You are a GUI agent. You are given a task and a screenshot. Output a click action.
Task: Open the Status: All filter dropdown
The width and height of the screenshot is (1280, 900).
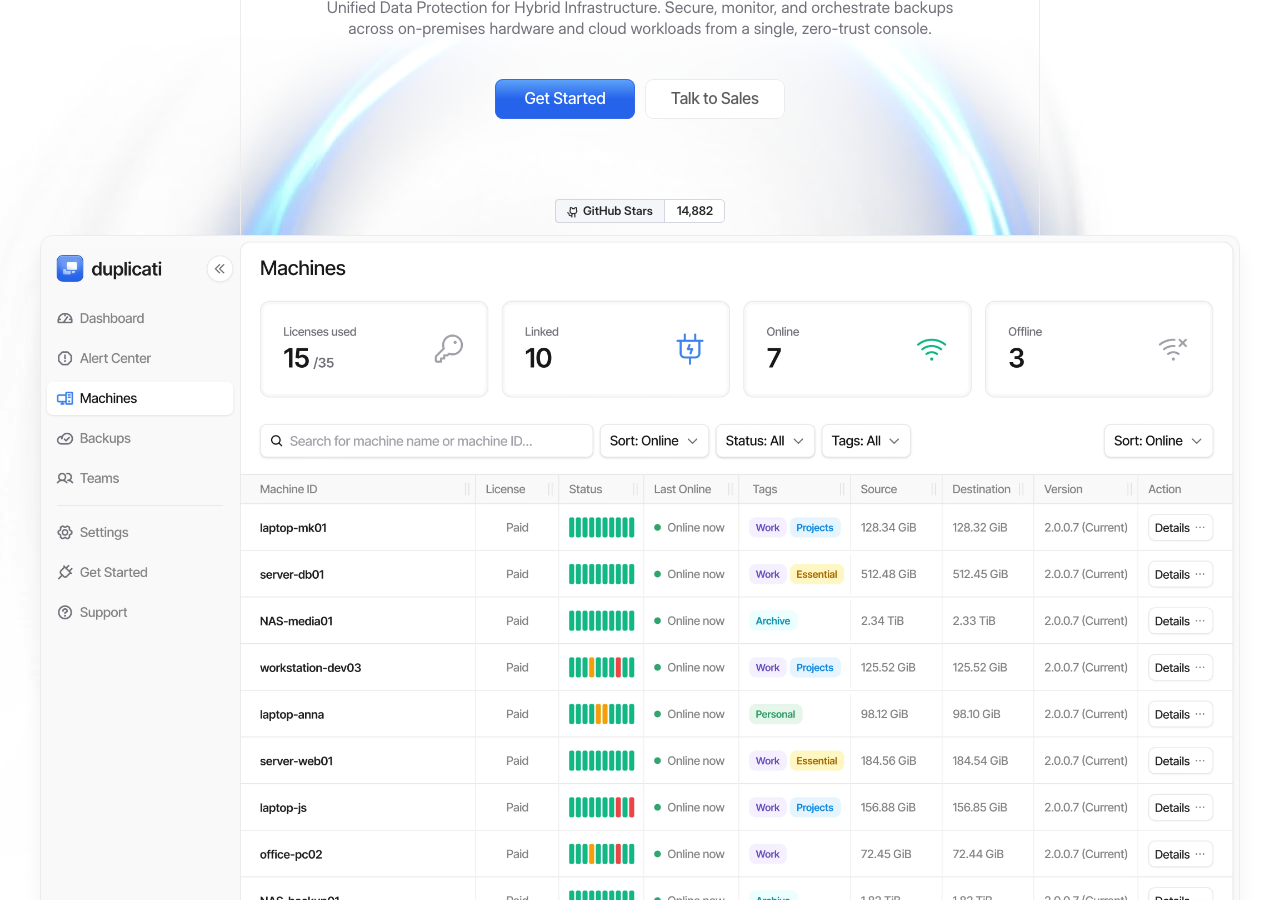click(766, 441)
